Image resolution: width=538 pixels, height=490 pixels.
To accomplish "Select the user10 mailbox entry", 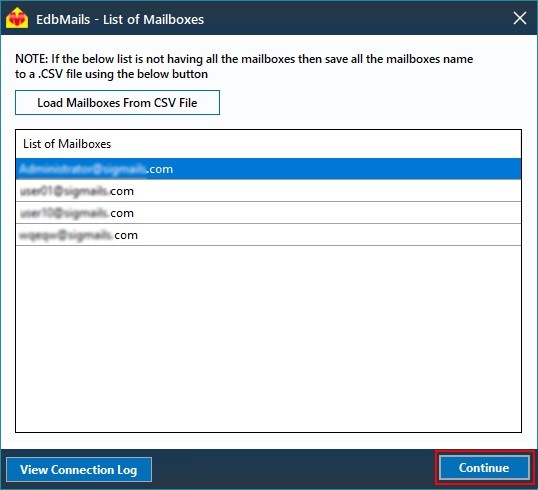I will pos(268,213).
